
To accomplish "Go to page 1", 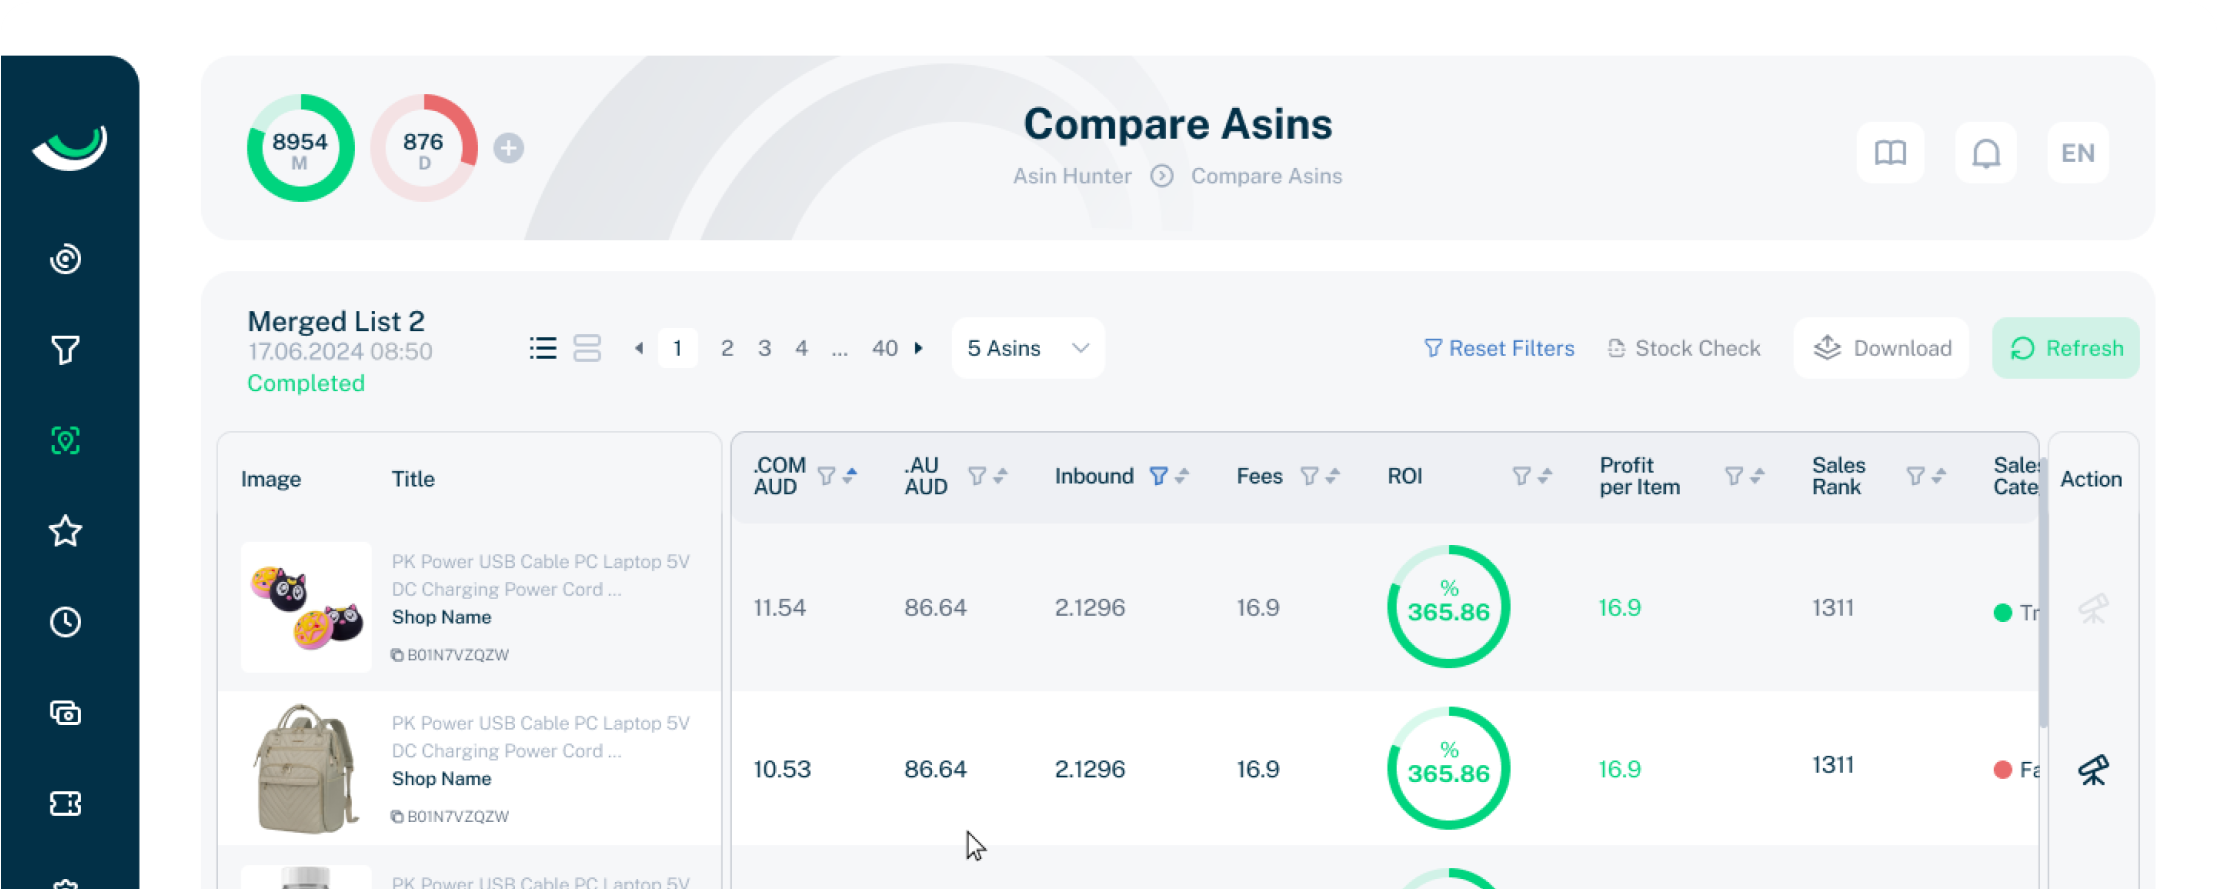I will coord(677,348).
